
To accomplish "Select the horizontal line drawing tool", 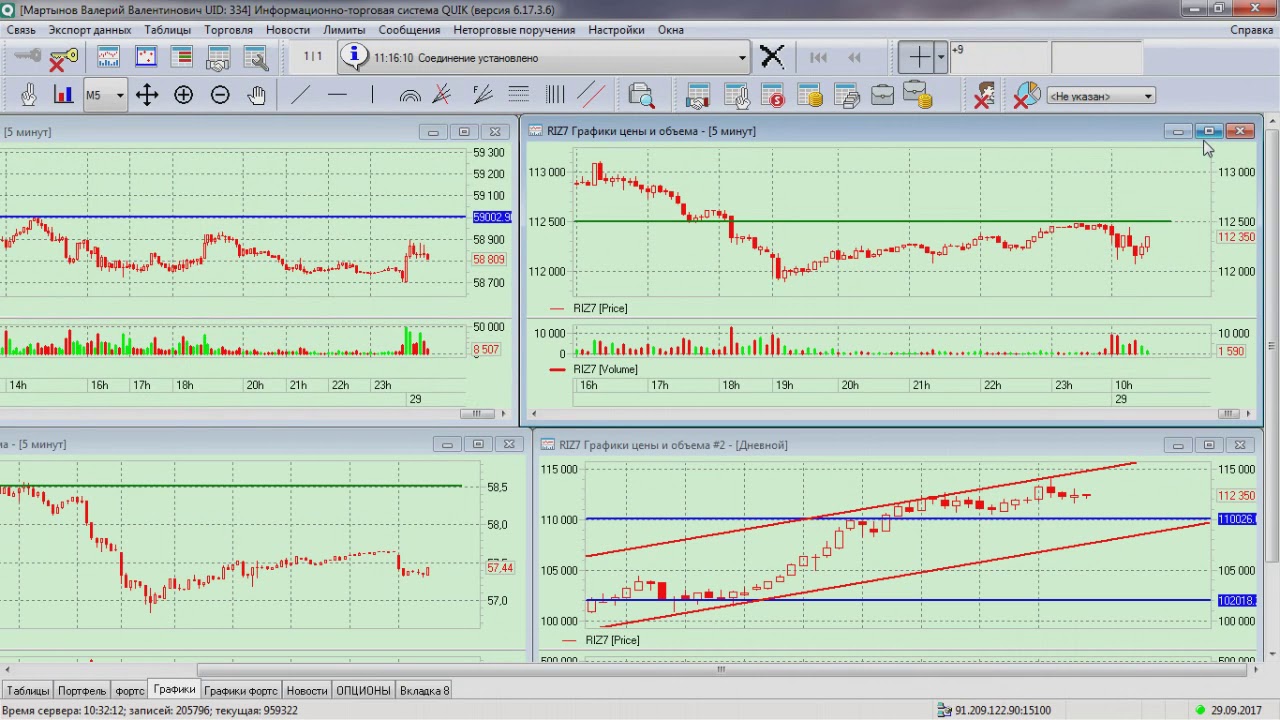I will pyautogui.click(x=337, y=95).
